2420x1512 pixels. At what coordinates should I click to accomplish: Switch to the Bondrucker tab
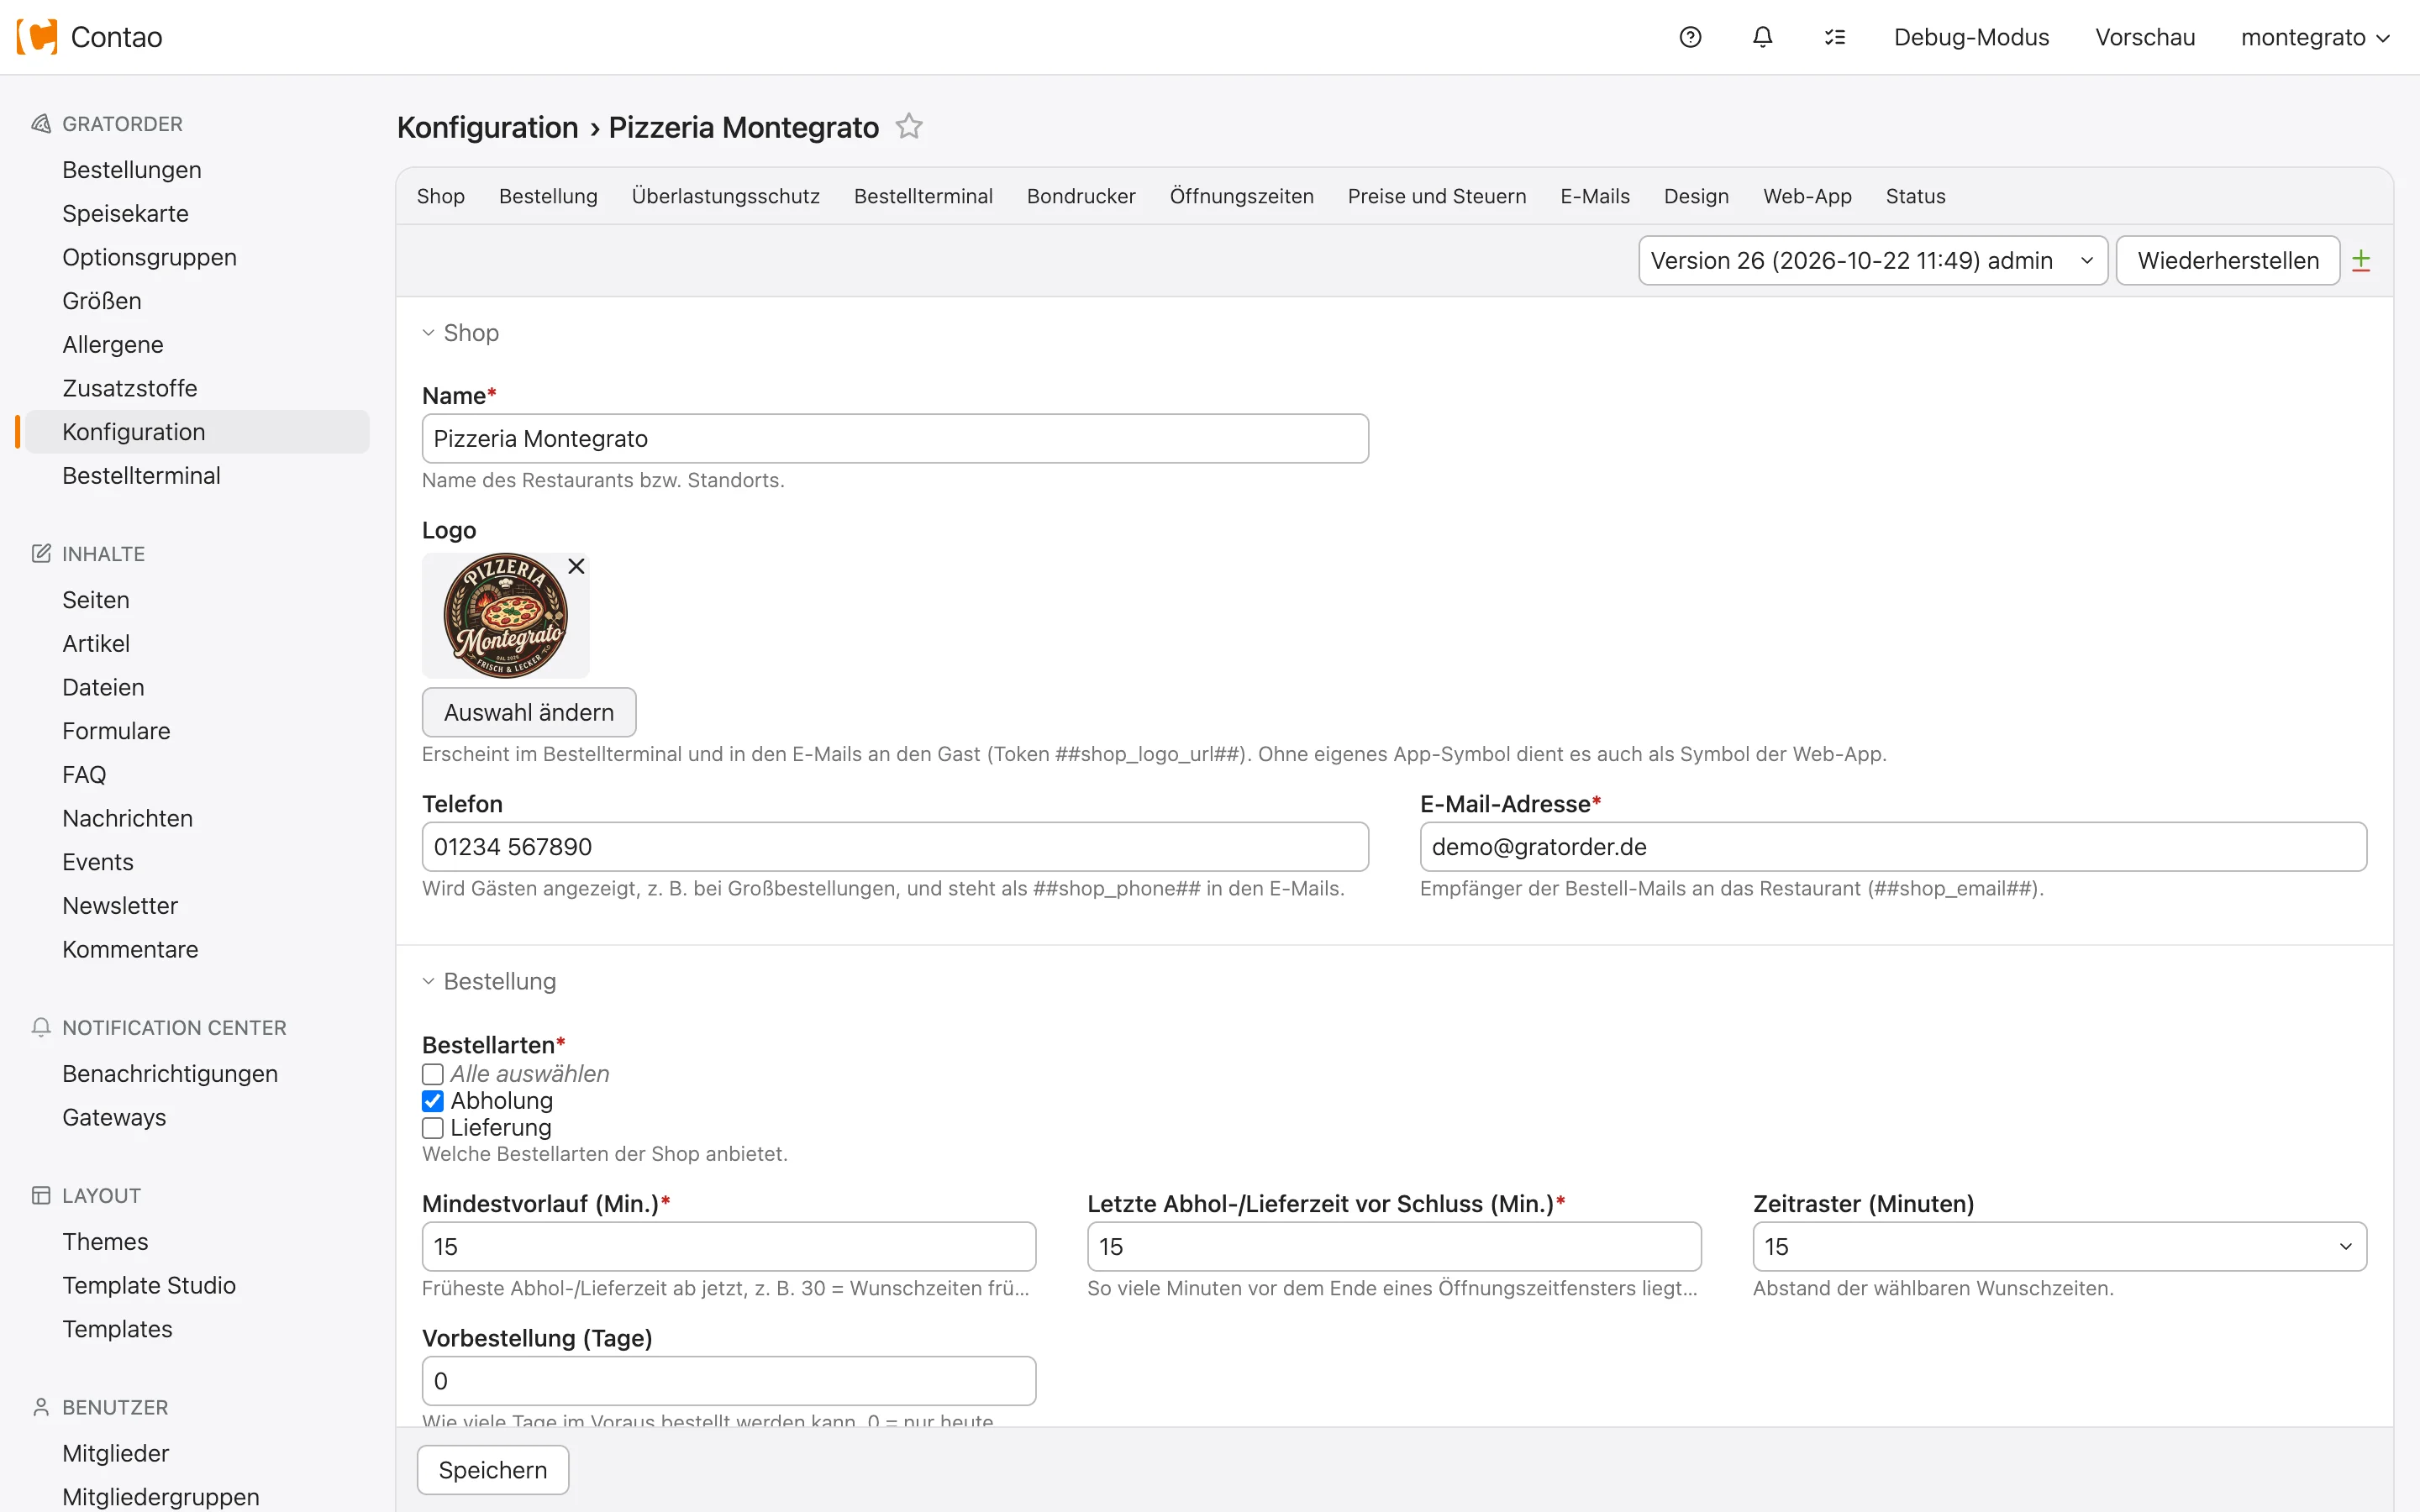click(1080, 197)
